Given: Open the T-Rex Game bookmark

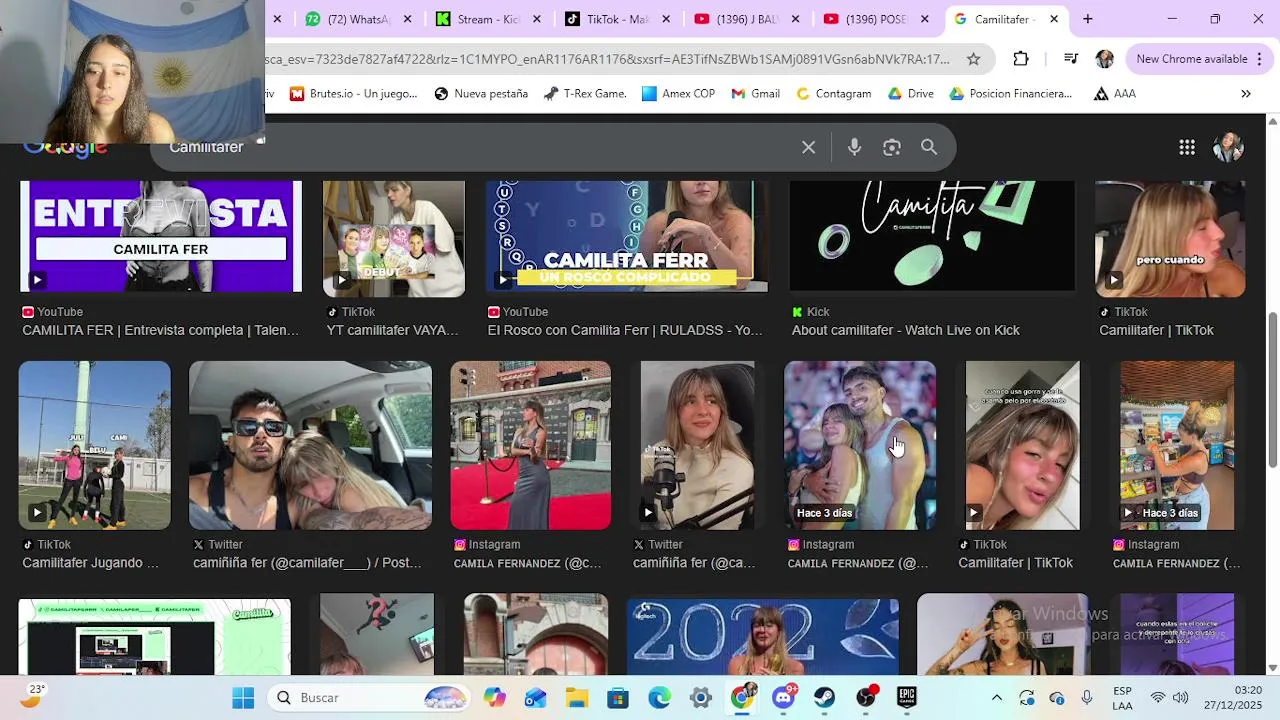Looking at the screenshot, I should coord(585,94).
